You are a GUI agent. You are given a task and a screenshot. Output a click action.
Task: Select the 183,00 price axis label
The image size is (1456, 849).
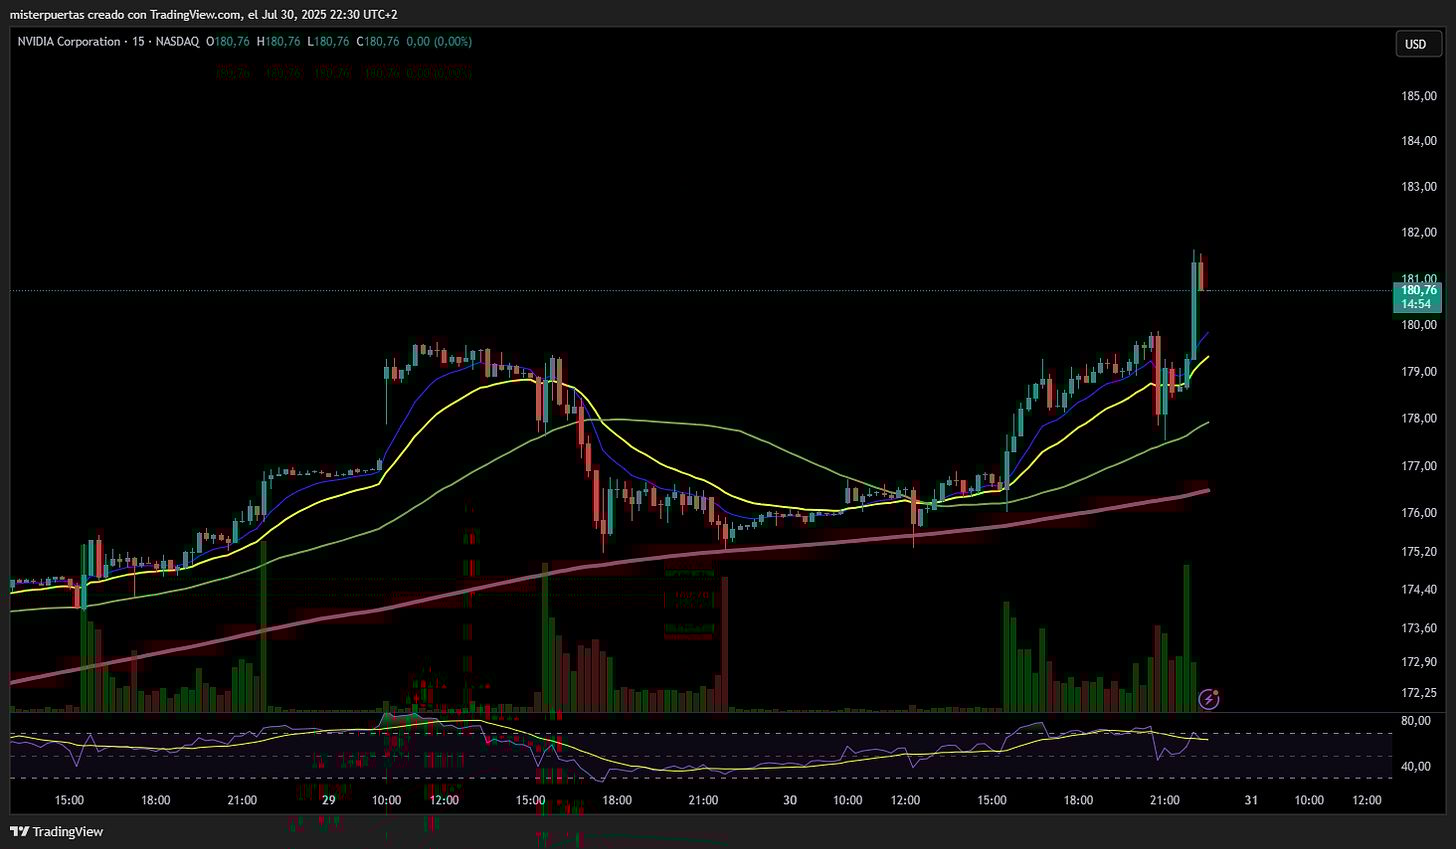(x=1419, y=187)
